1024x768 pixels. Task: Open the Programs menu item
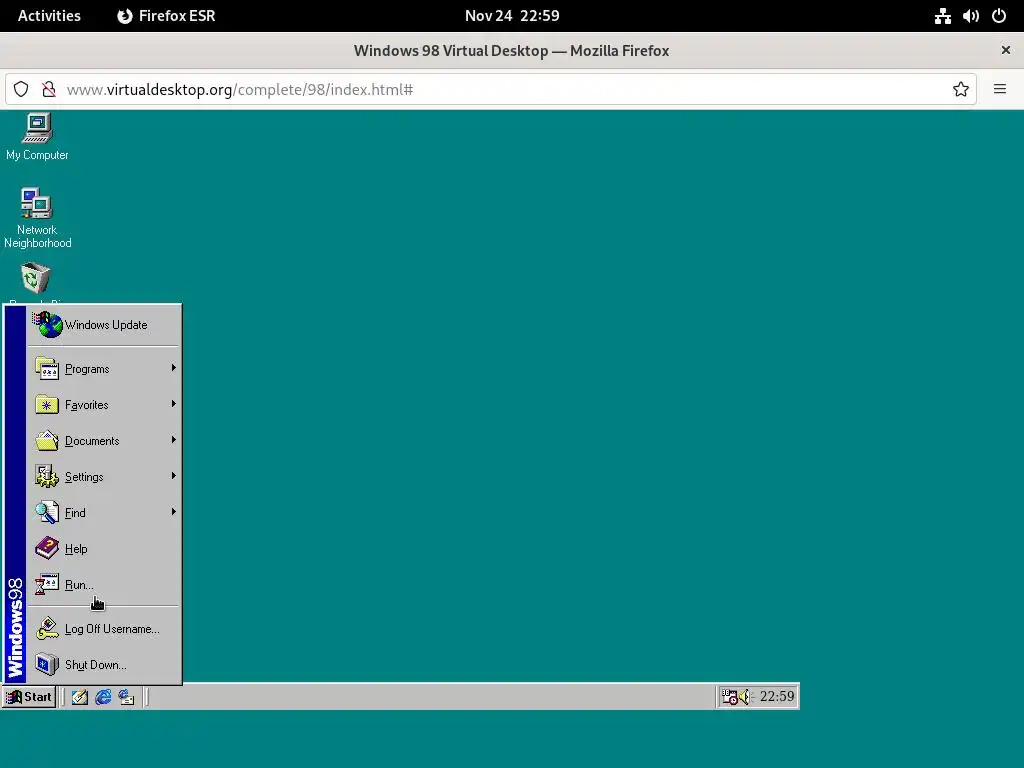(x=104, y=369)
